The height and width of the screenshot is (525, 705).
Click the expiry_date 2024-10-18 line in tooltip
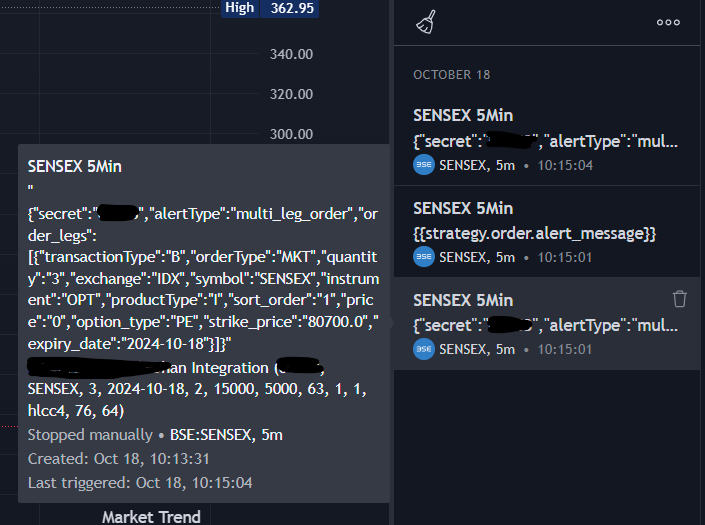pyautogui.click(x=129, y=344)
